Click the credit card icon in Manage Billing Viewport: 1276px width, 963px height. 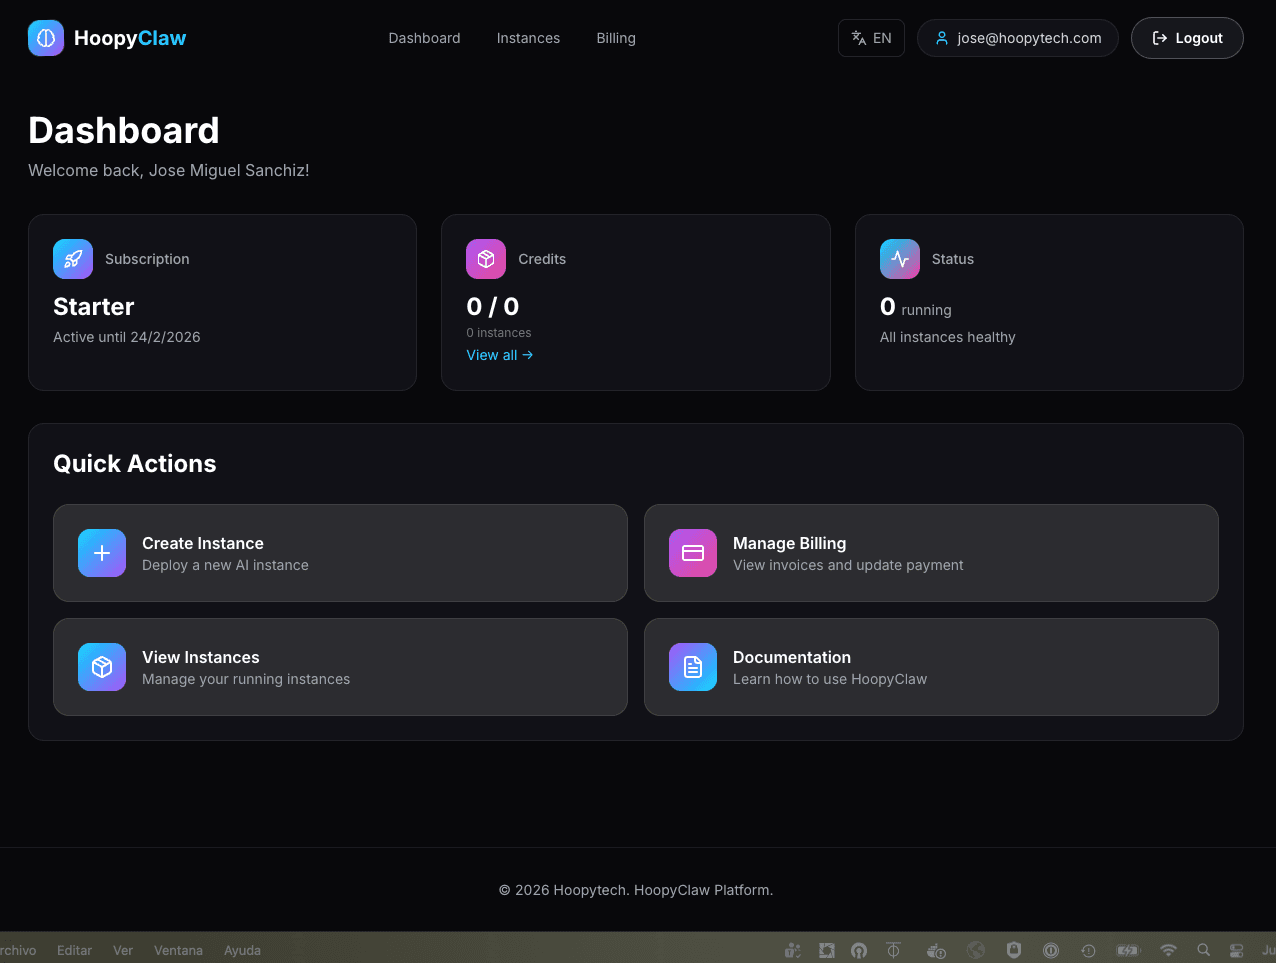point(692,552)
